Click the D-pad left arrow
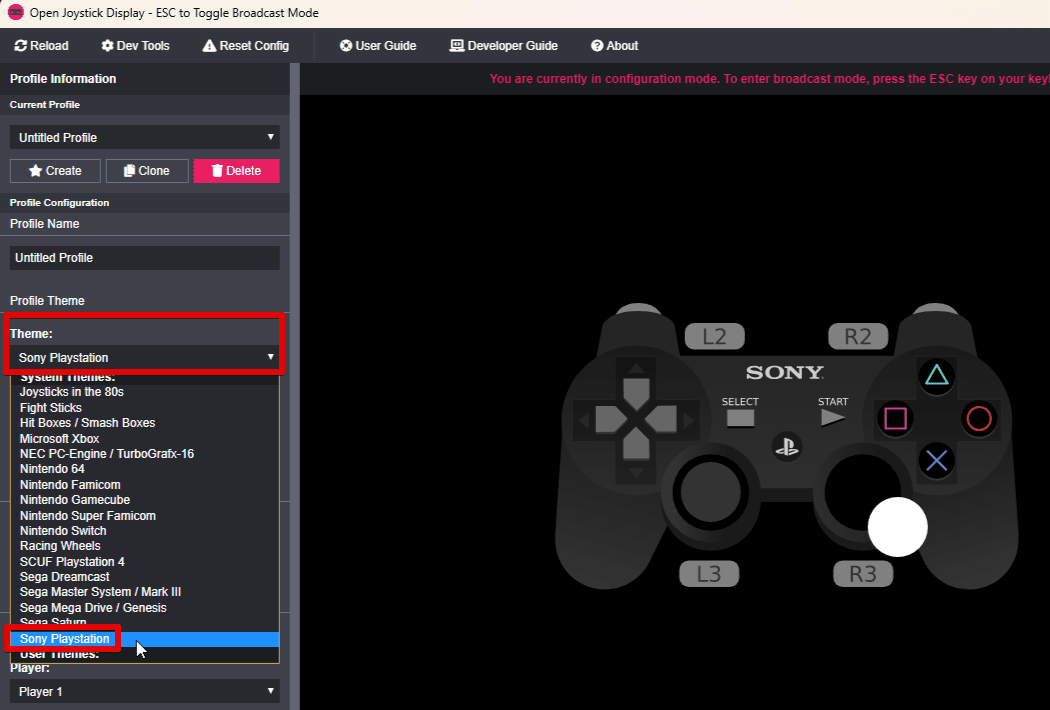The height and width of the screenshot is (710, 1050). click(609, 419)
